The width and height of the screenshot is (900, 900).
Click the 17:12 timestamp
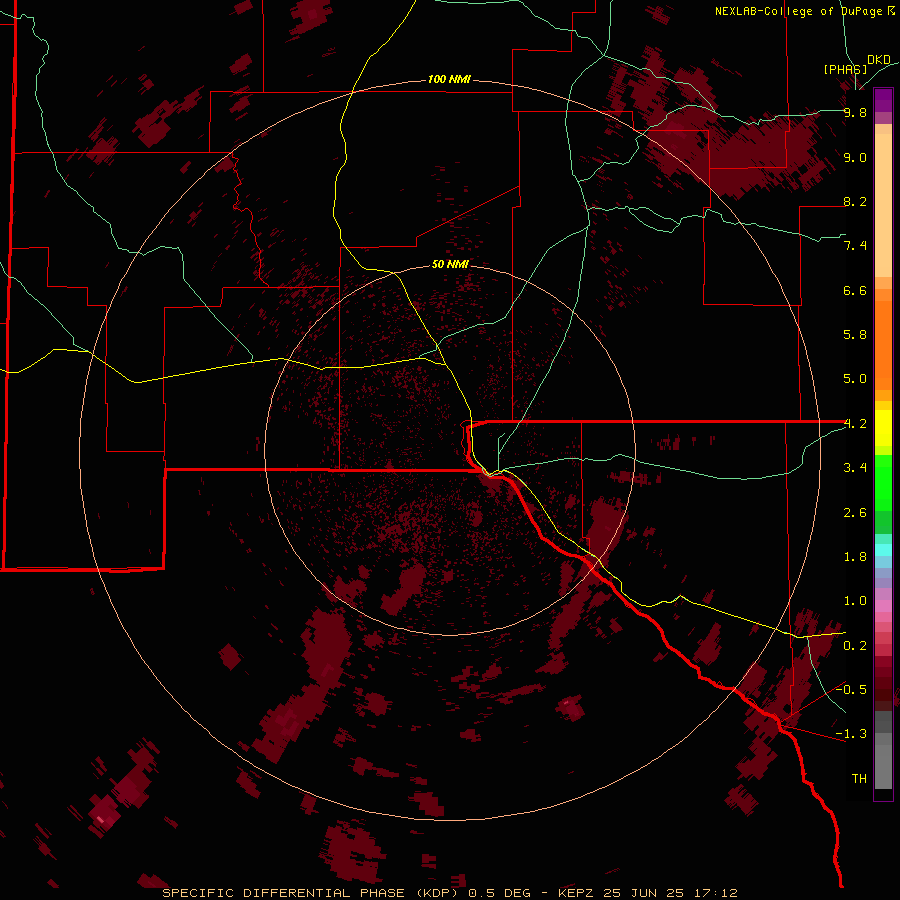coord(715,893)
